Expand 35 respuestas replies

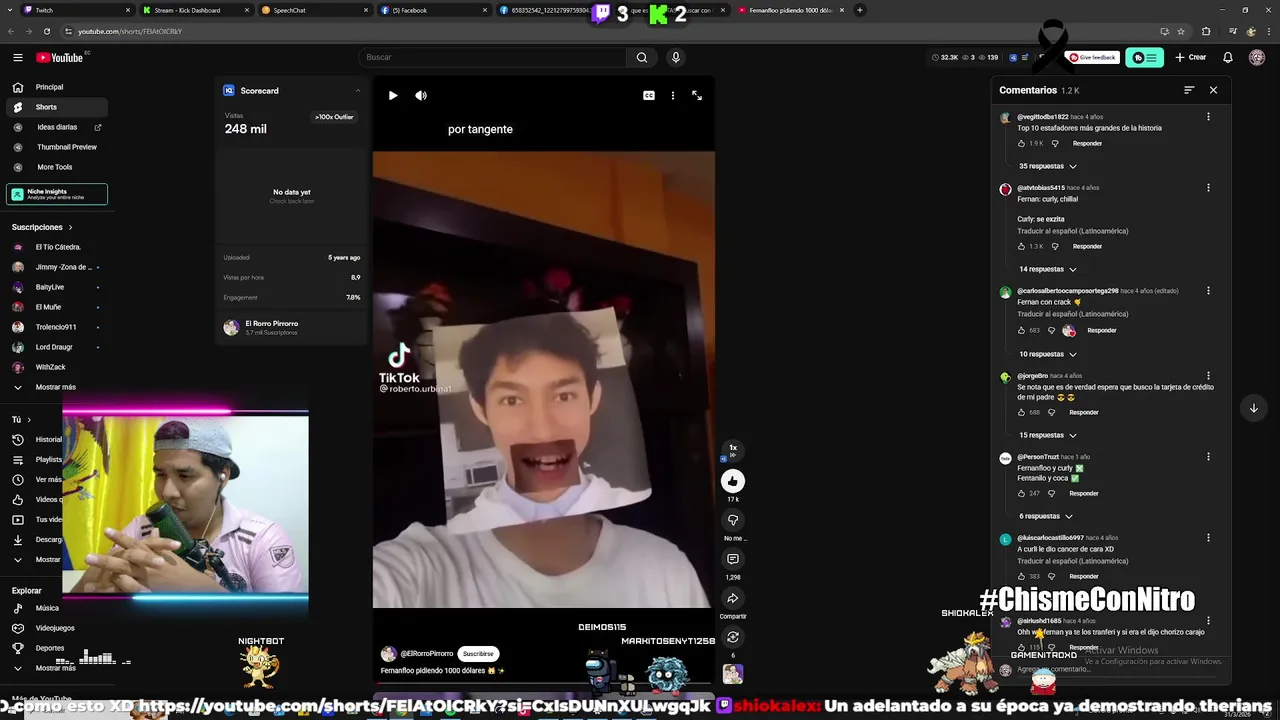pyautogui.click(x=1048, y=166)
